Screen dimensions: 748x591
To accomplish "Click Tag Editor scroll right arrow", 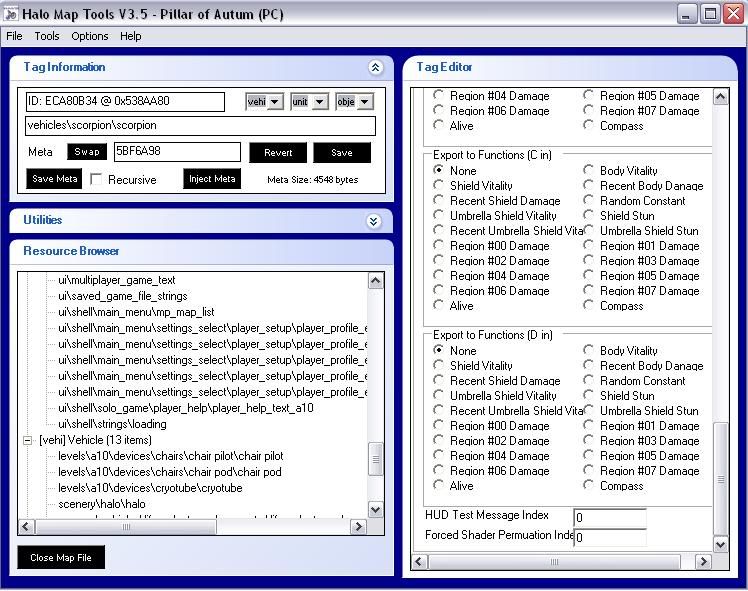I will (x=703, y=561).
